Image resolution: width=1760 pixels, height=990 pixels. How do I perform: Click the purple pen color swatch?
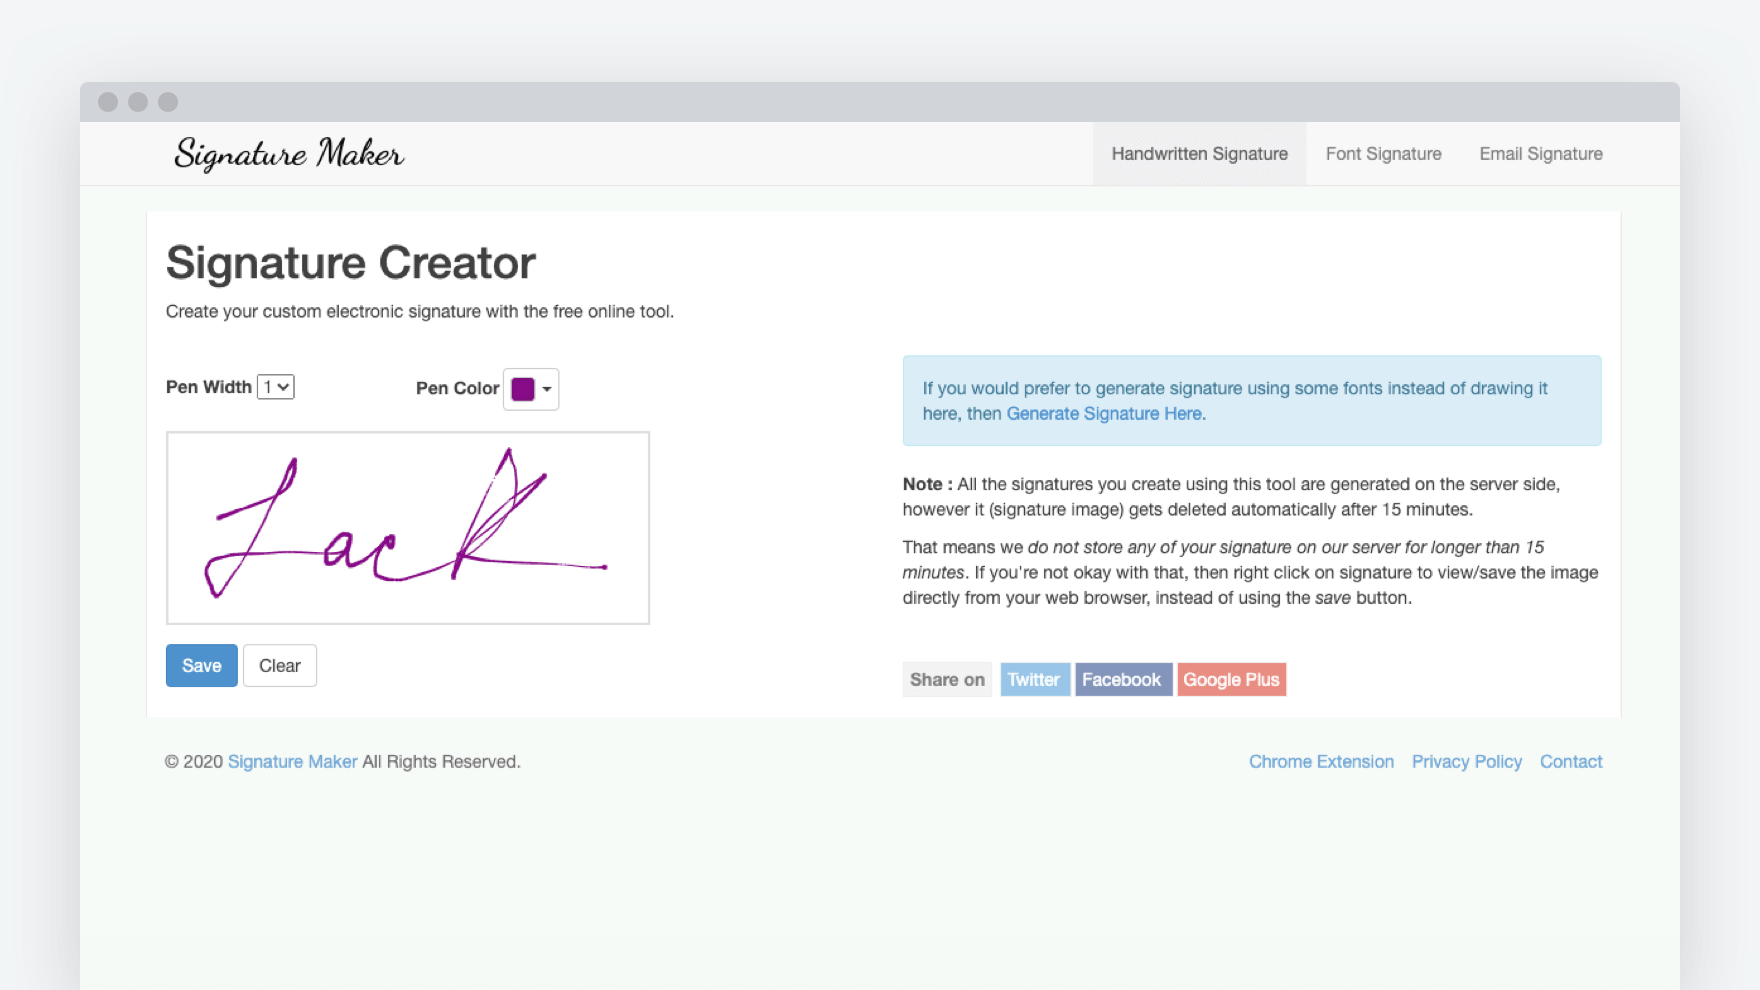(523, 389)
